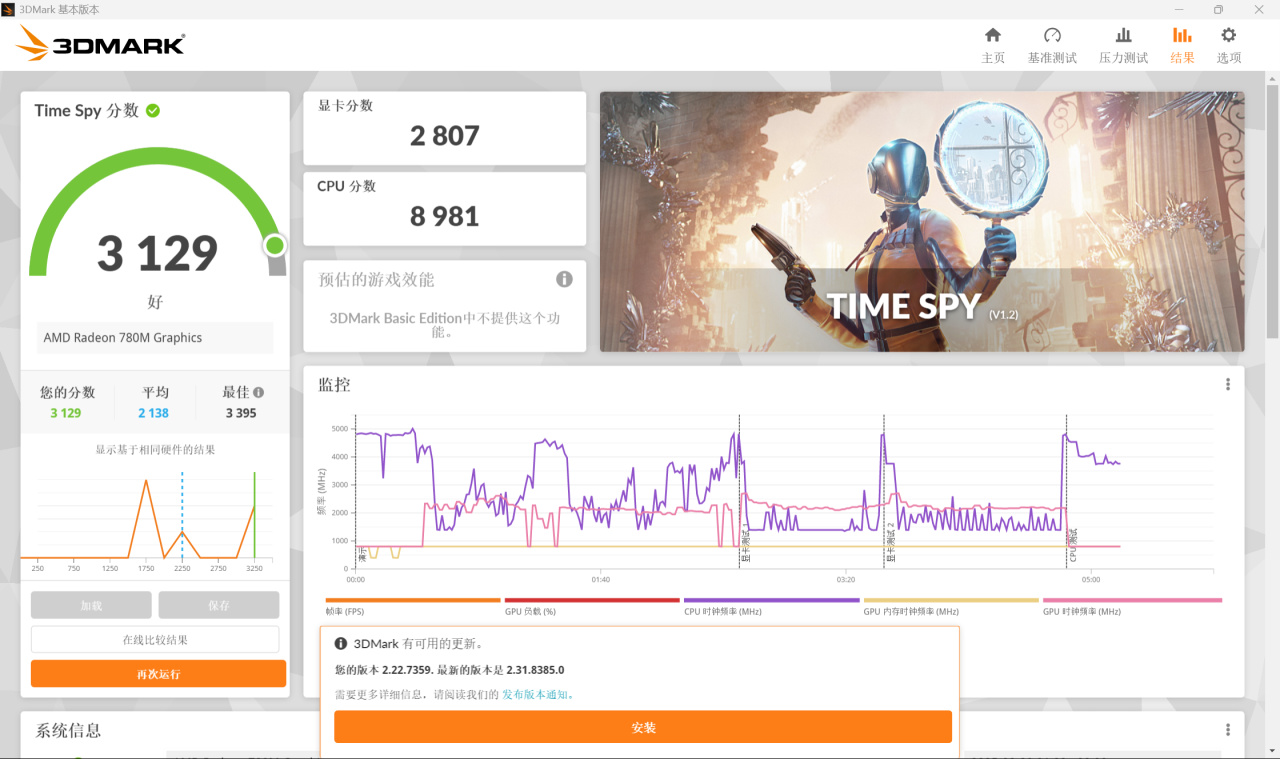Click the 在线比较结果 button
Viewport: 1280px width, 759px height.
pyautogui.click(x=155, y=640)
